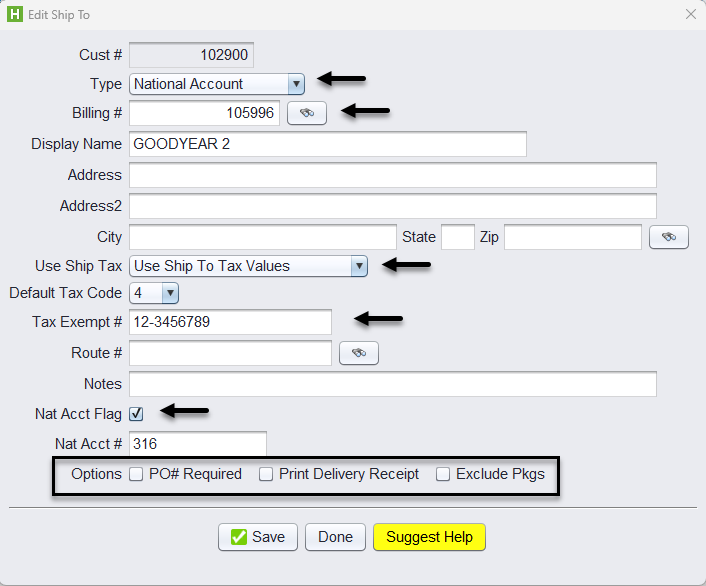Tick the Print Delivery Receipt checkbox
The width and height of the screenshot is (706, 586).
[266, 475]
